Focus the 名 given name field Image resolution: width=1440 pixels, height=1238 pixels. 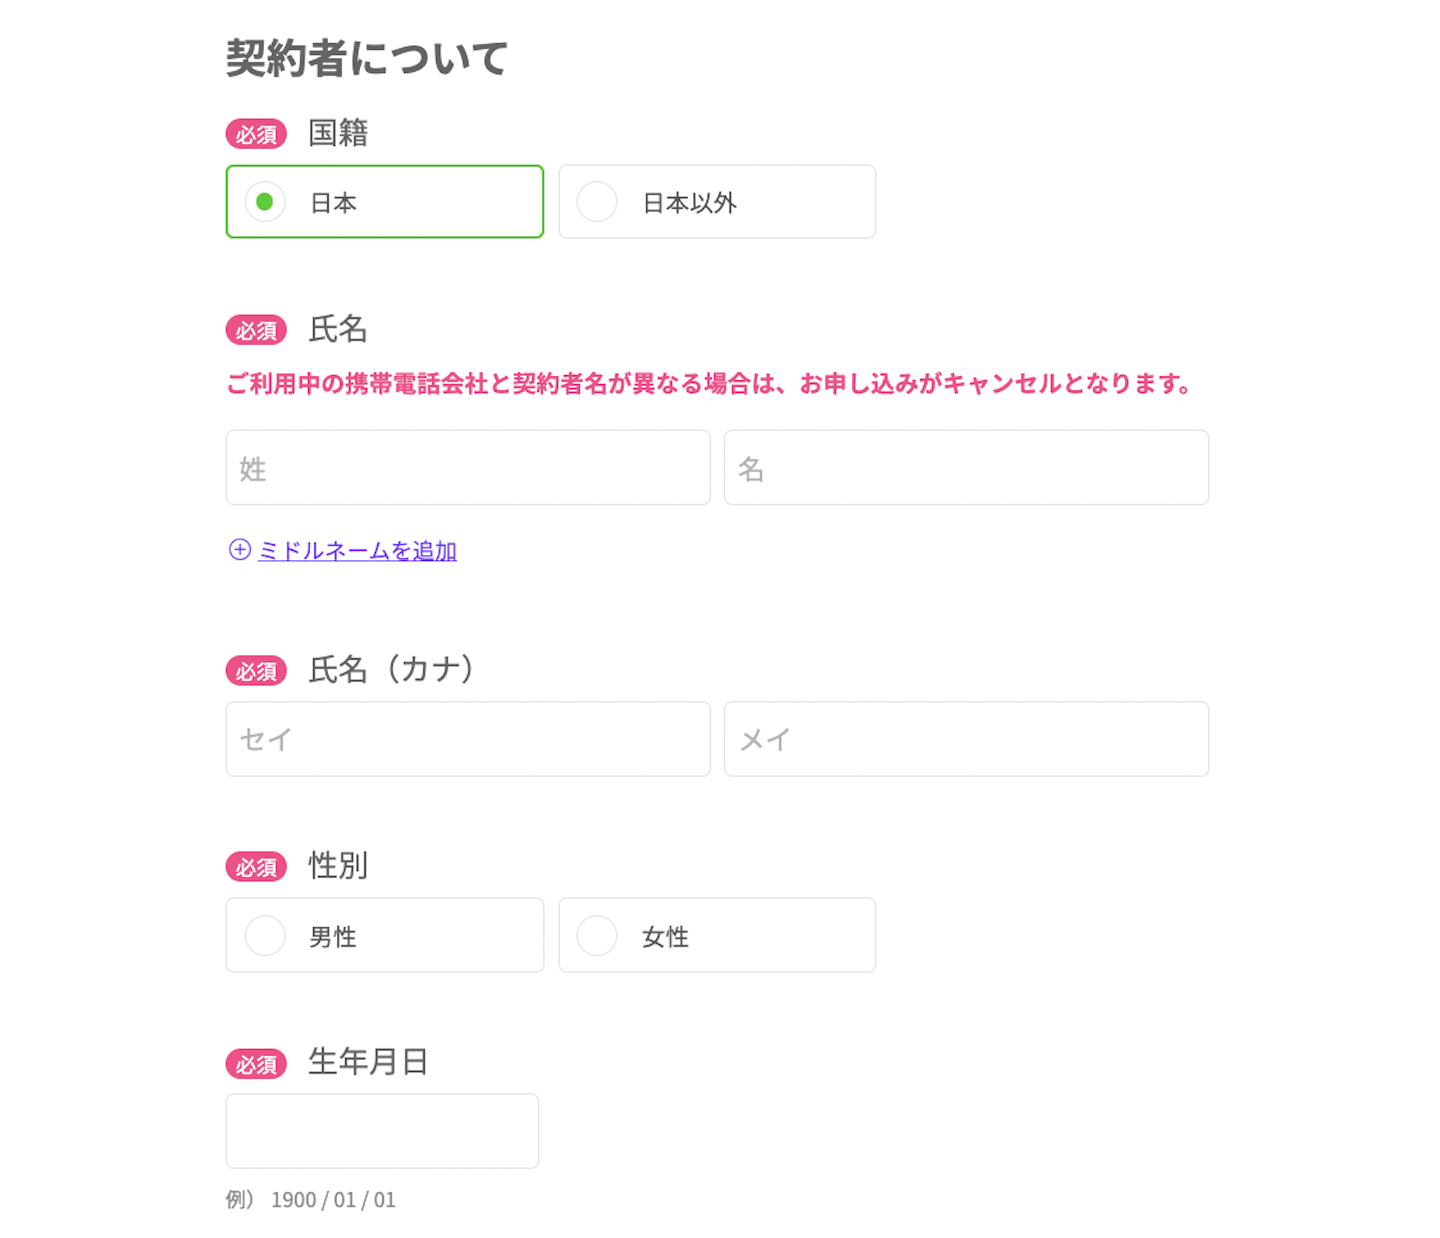(x=966, y=467)
